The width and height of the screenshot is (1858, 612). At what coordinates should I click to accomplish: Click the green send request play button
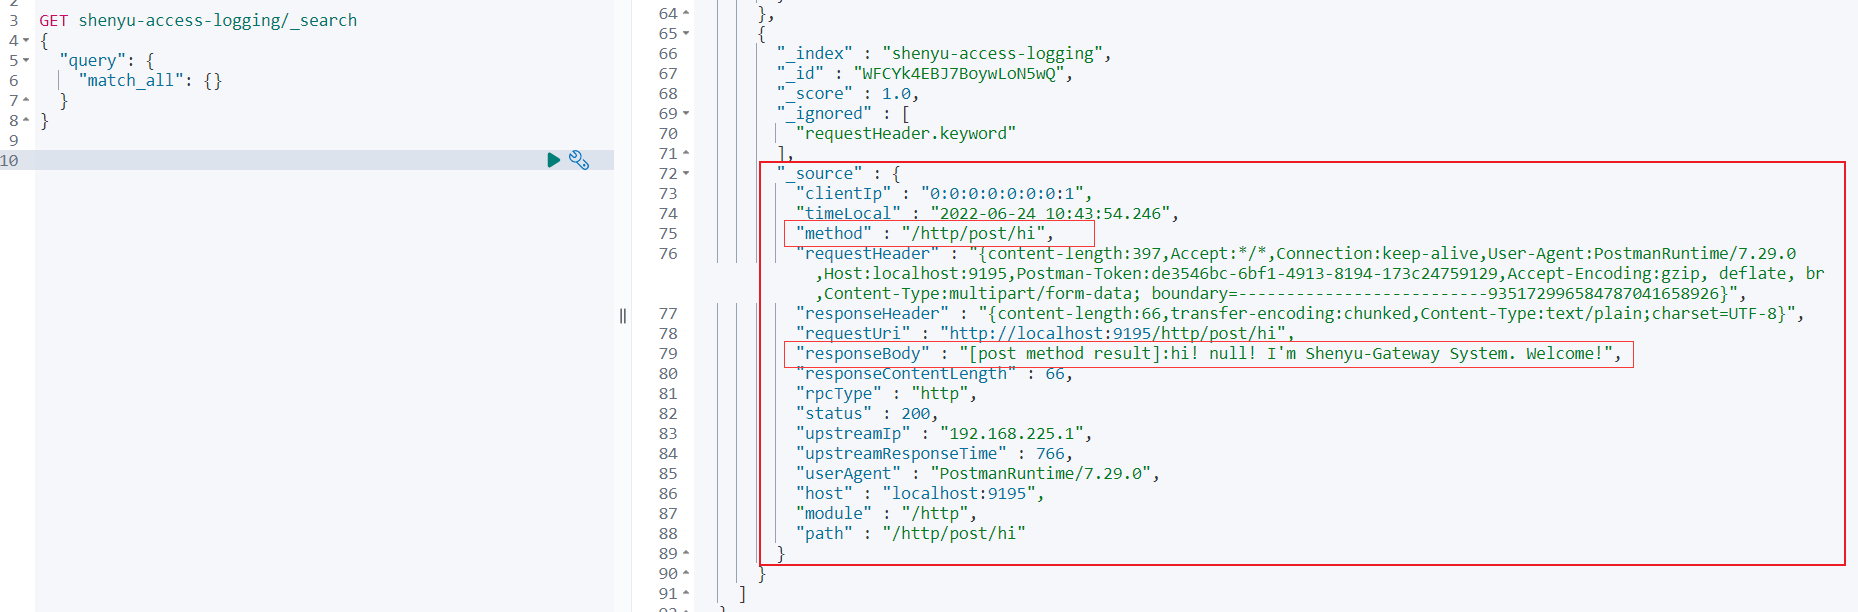pyautogui.click(x=553, y=160)
